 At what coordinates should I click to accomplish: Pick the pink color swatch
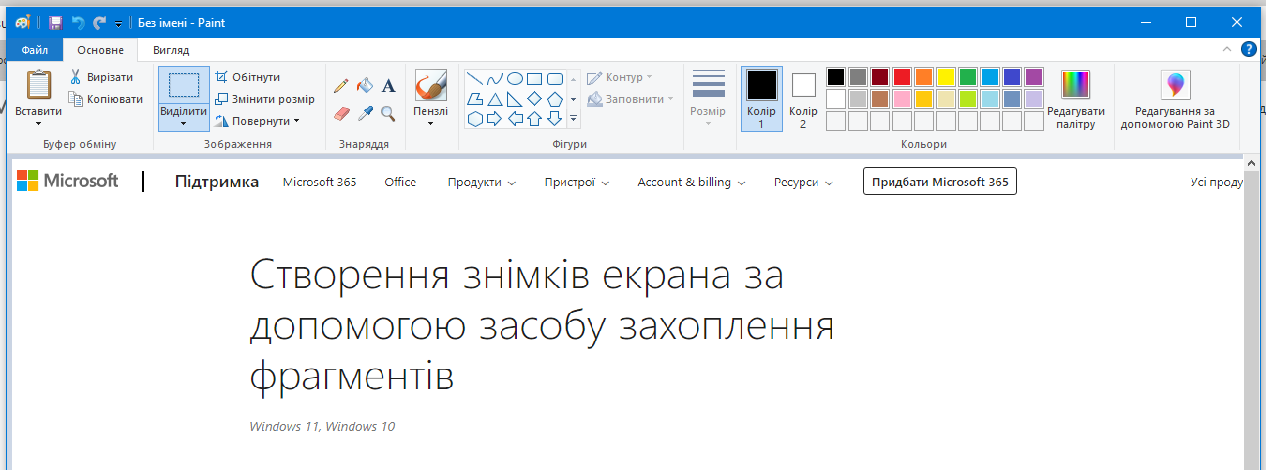[x=902, y=99]
